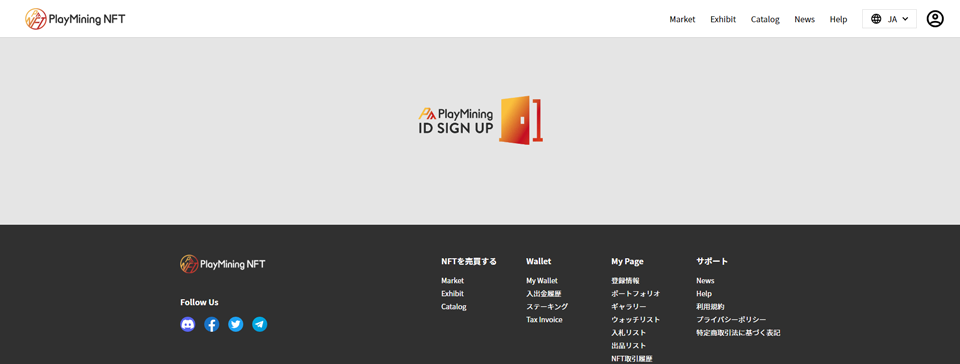Follow the footer Catalog link
960x364 pixels.
point(454,306)
